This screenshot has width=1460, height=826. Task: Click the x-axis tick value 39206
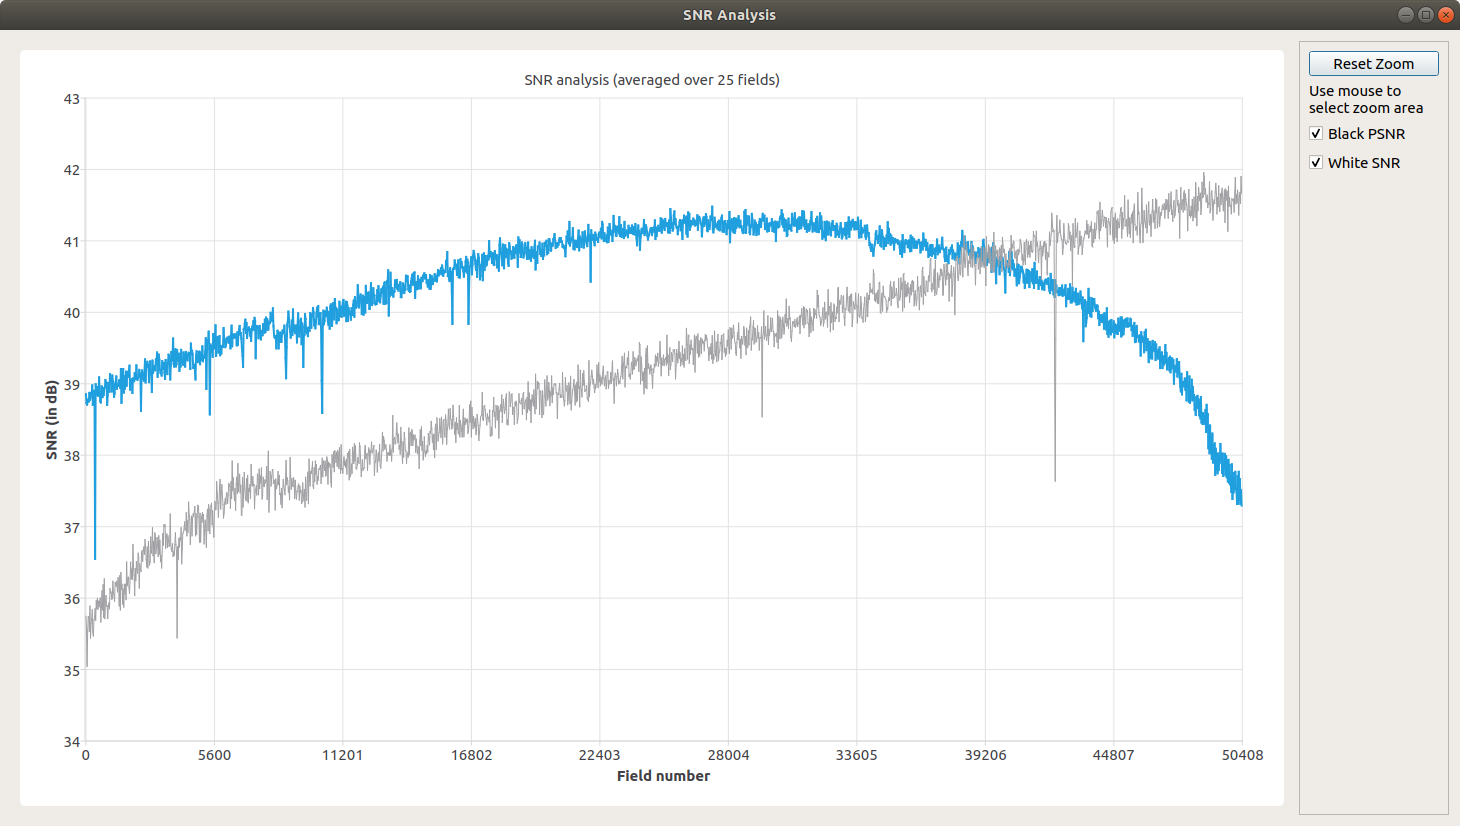coord(985,755)
